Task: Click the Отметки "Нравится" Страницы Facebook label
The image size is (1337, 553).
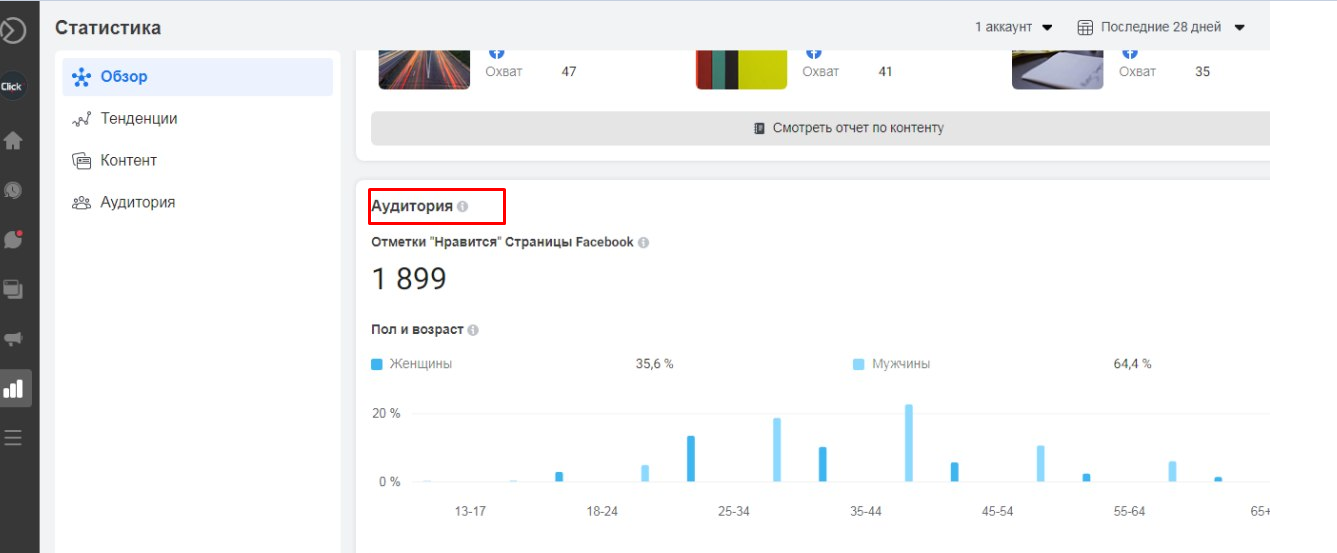Action: pyautogui.click(x=502, y=242)
